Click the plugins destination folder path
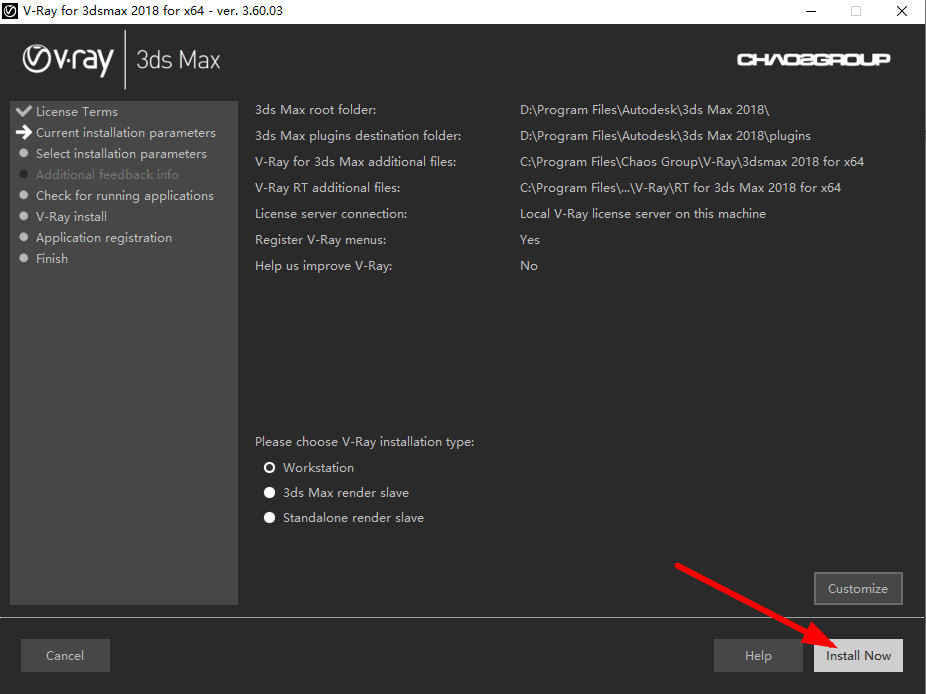 pos(665,136)
